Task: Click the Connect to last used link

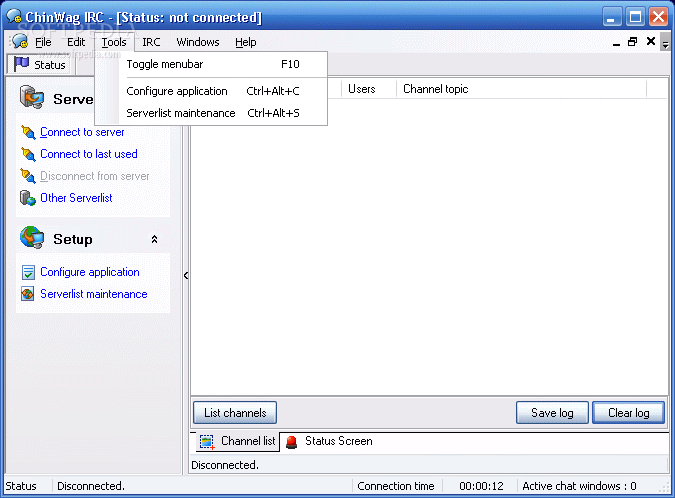Action: click(x=89, y=154)
